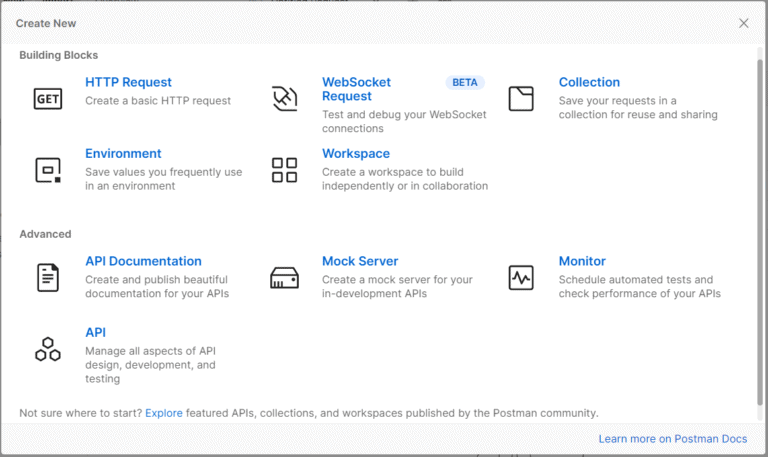The image size is (768, 457).
Task: Click 'Test and debug your WebSocket connections' text
Action: pyautogui.click(x=404, y=121)
